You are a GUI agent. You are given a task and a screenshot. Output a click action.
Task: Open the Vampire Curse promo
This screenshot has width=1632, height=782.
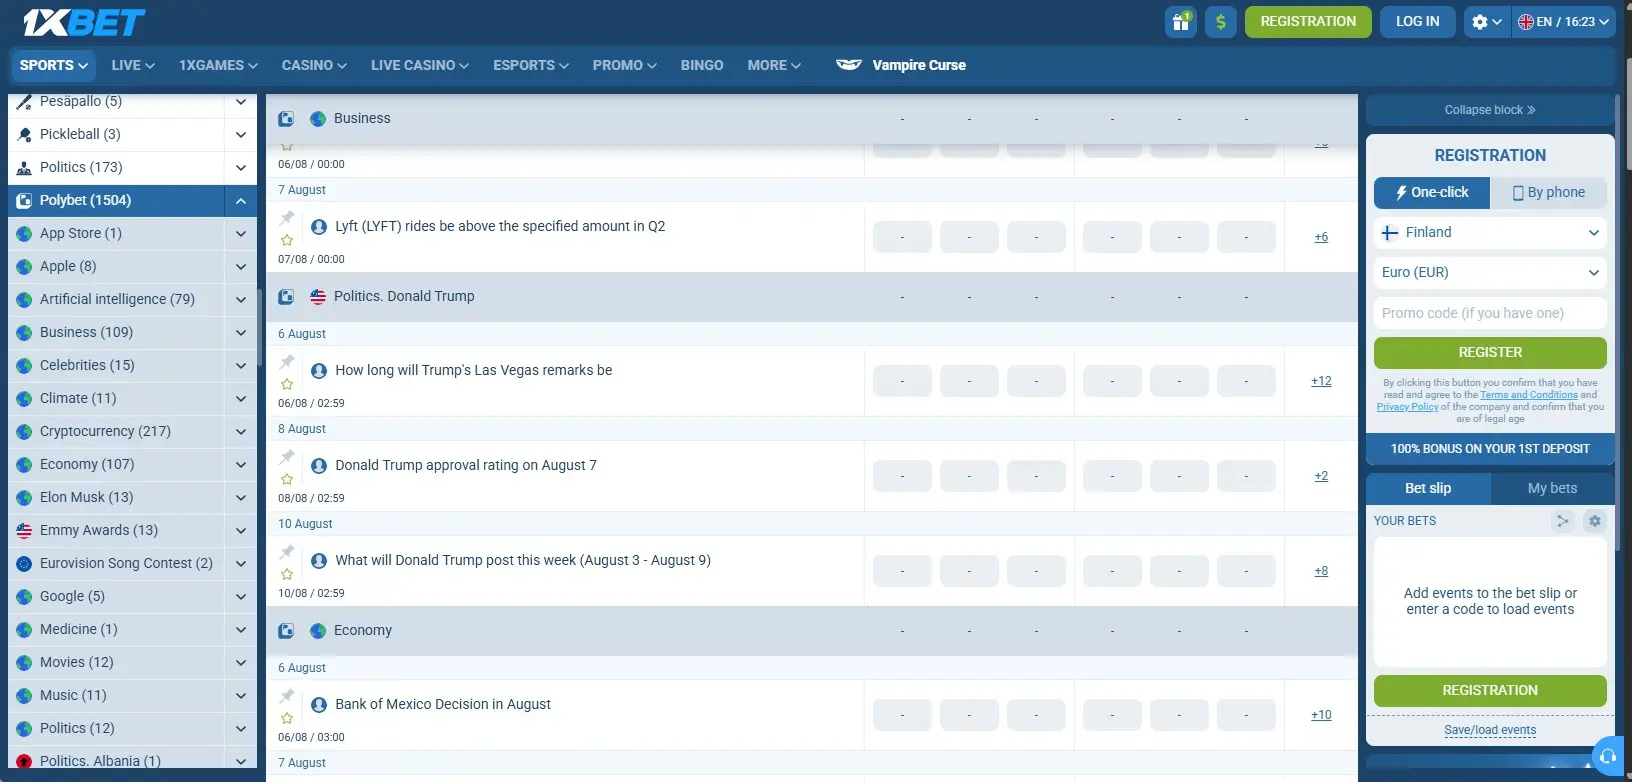click(901, 65)
